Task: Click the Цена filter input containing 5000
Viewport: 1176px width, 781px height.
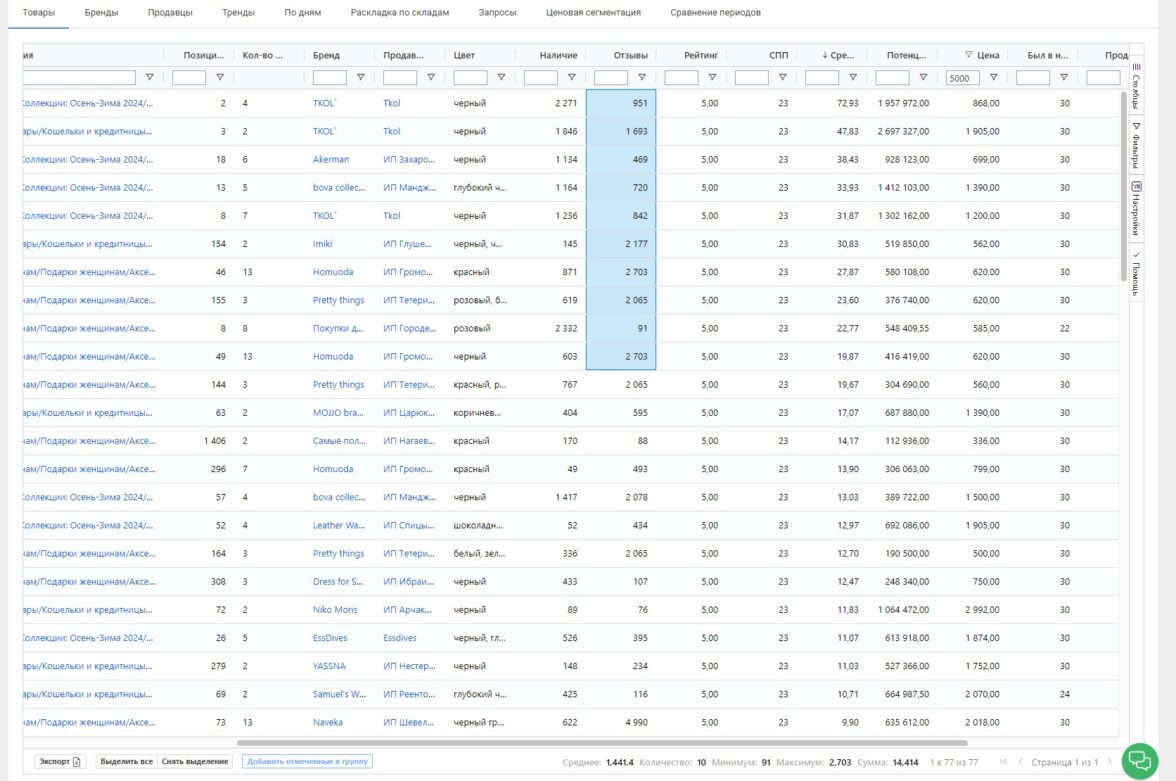Action: coord(963,78)
